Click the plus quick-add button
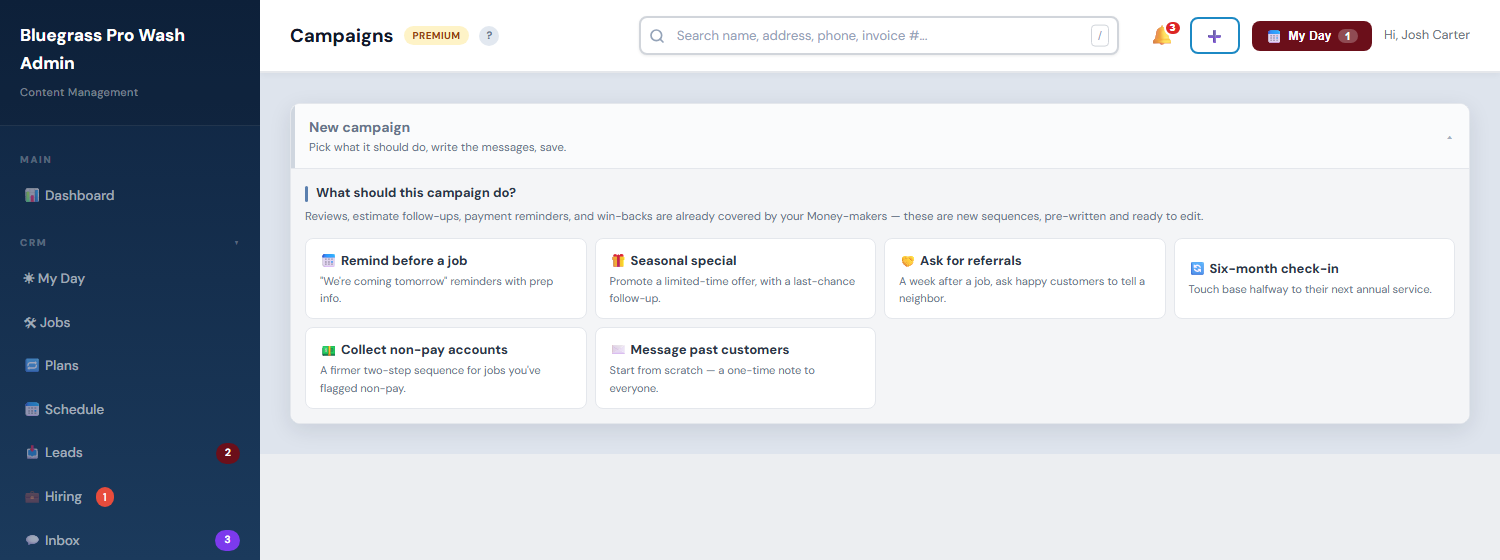Screen dimensions: 1500x560 [x=1215, y=36]
